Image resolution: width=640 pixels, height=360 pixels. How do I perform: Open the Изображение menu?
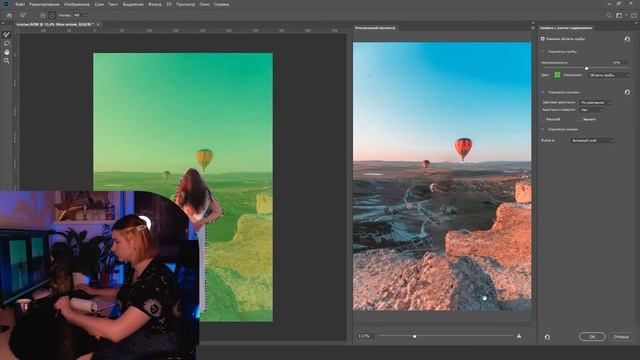click(x=77, y=4)
